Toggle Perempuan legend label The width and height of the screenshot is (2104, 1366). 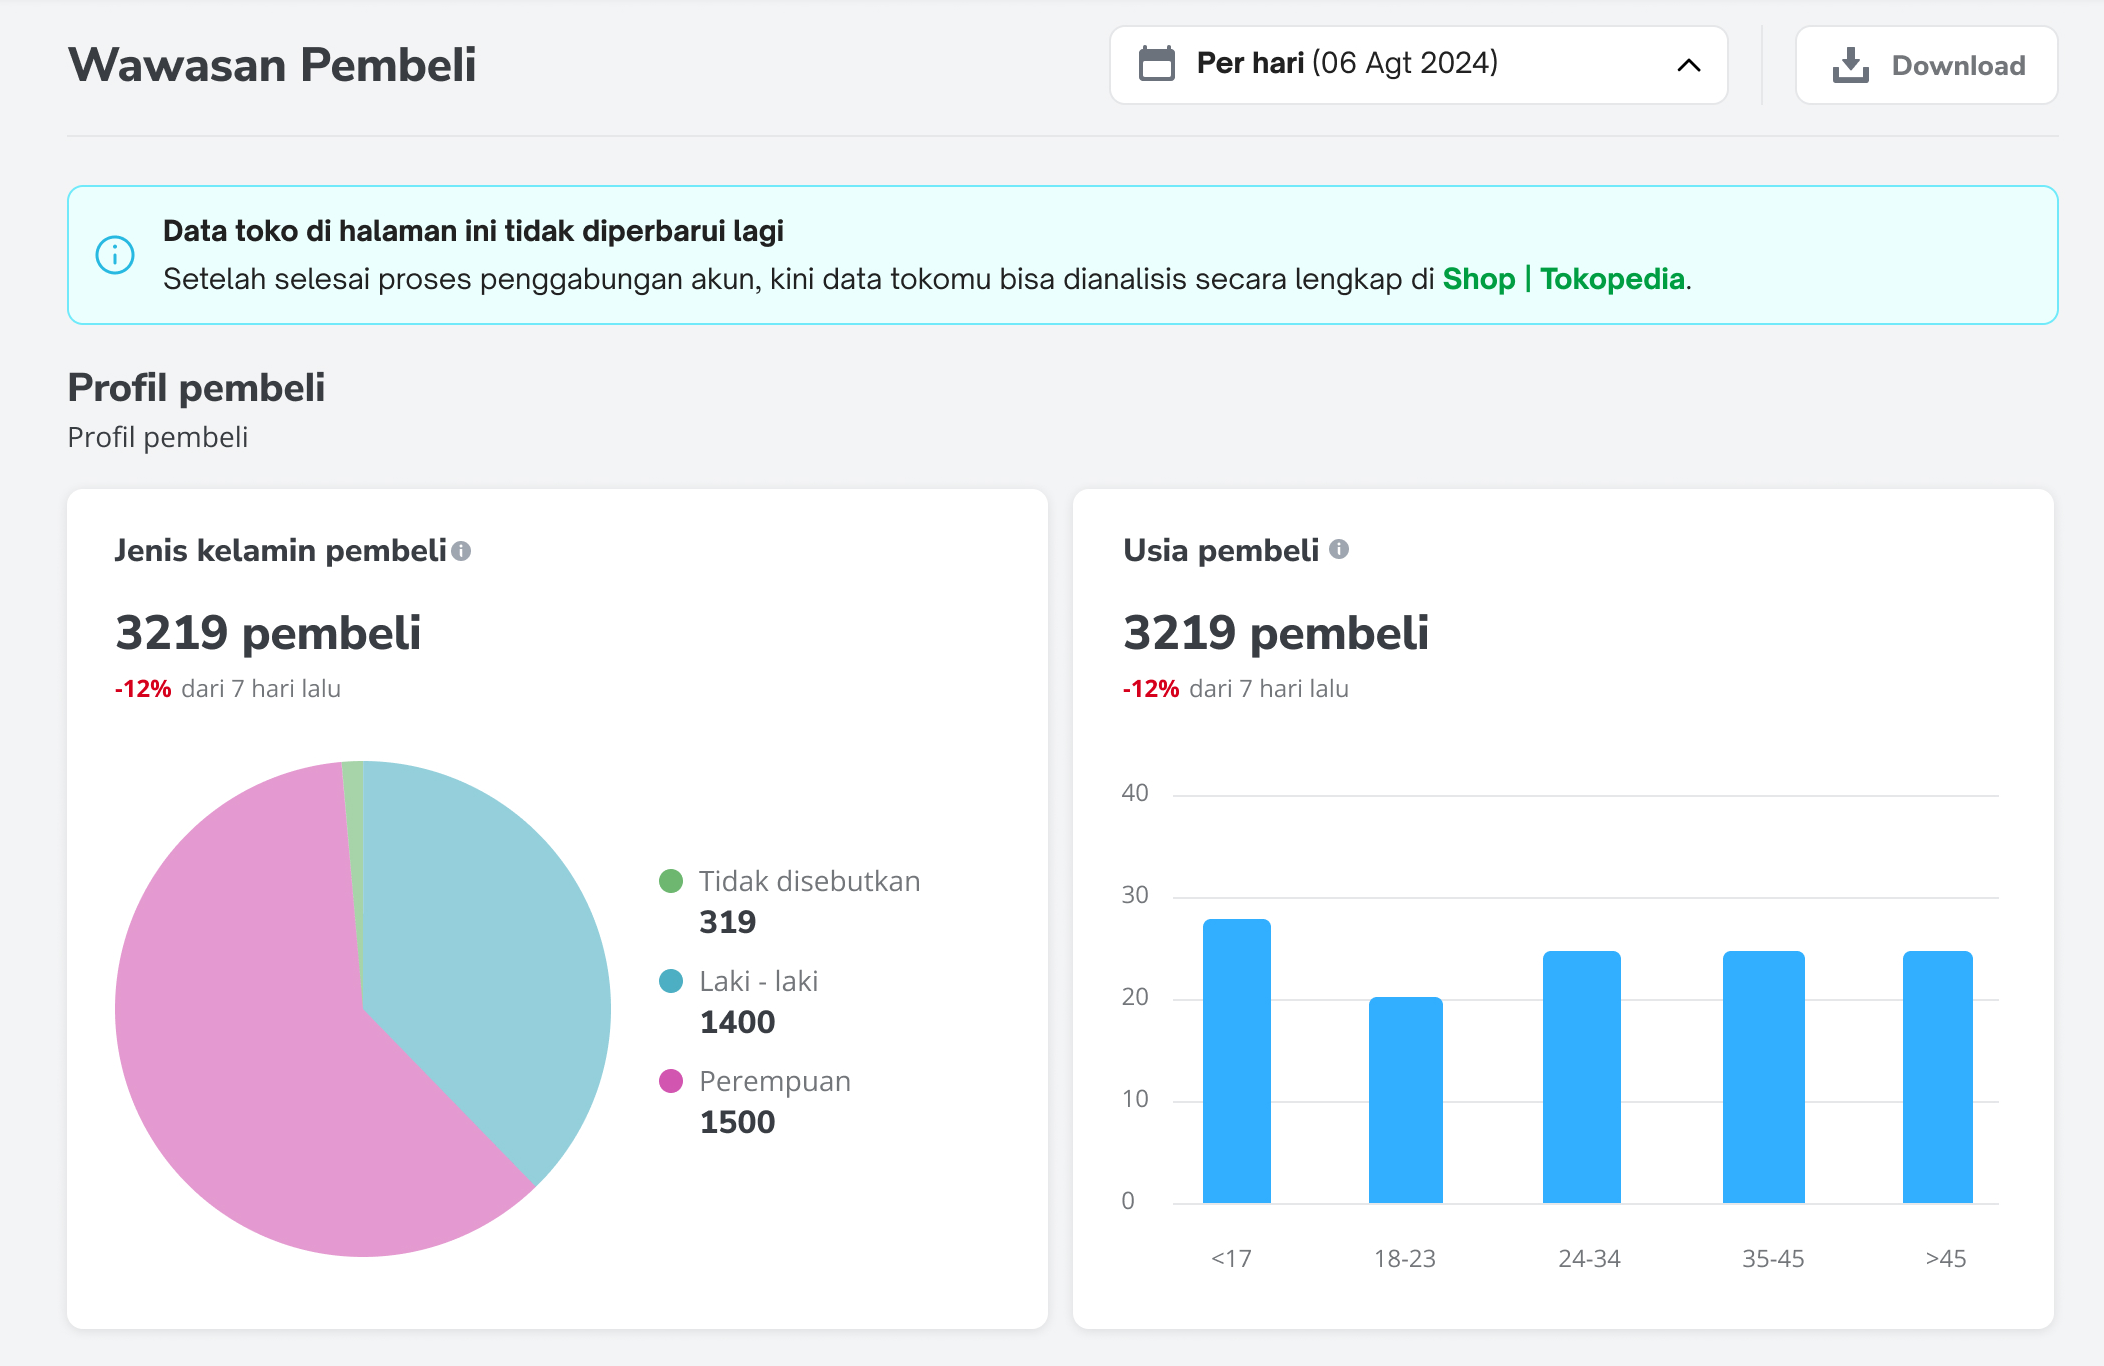tap(775, 1081)
